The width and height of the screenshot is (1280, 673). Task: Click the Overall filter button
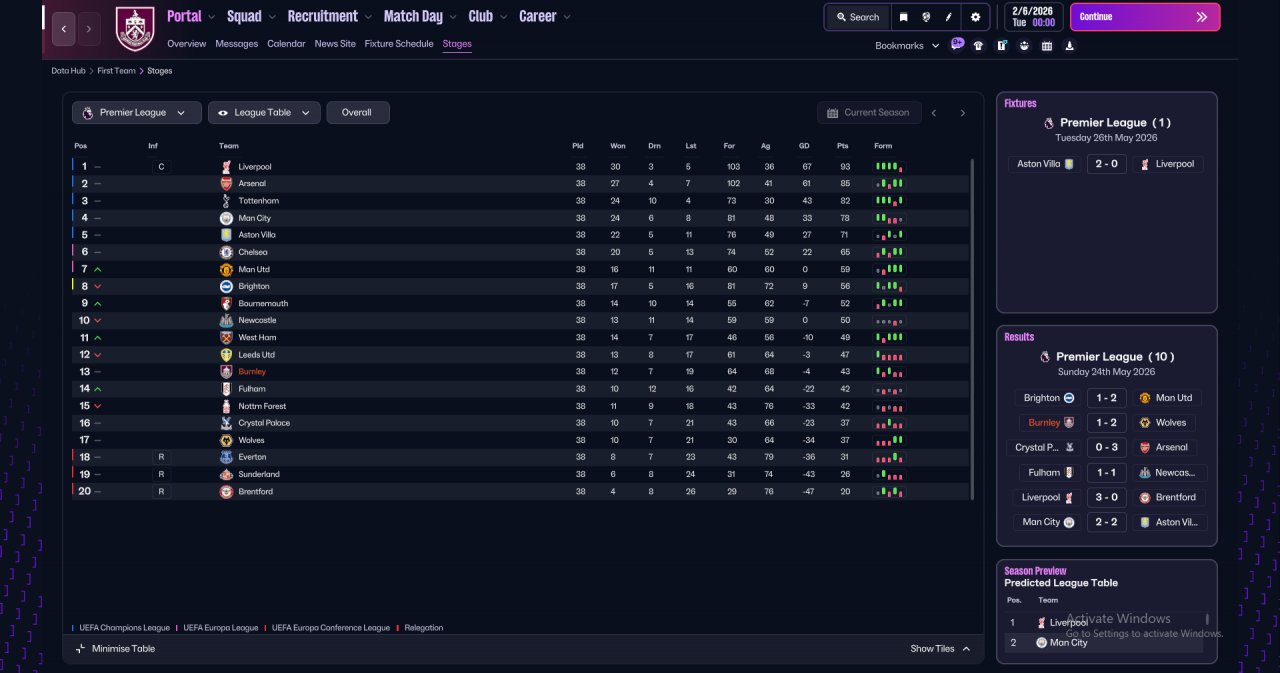pyautogui.click(x=358, y=113)
